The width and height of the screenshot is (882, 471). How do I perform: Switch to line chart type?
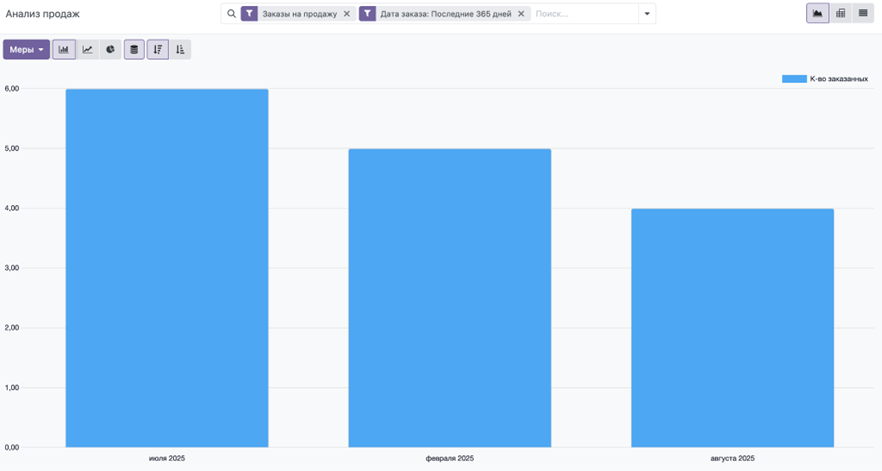[x=87, y=50]
